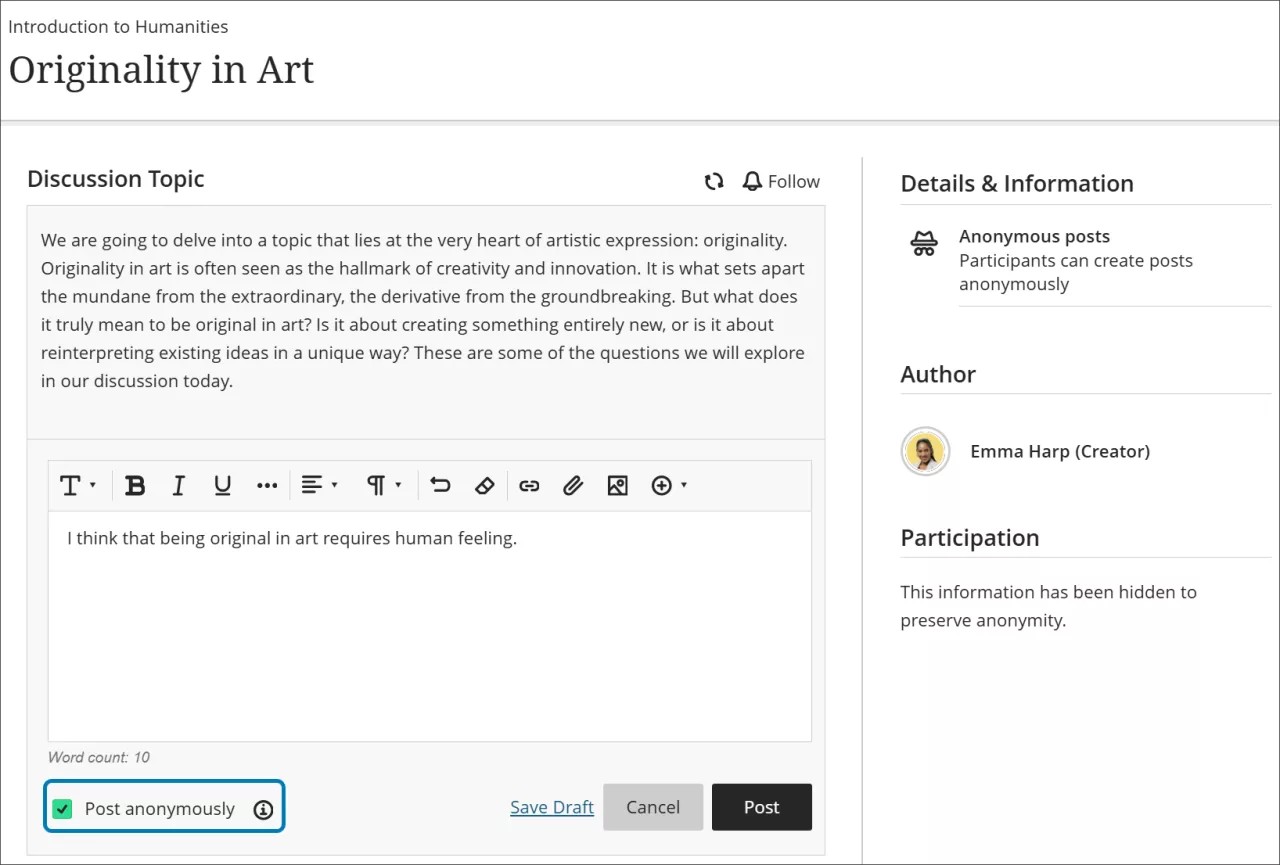View info about anonymous posting
This screenshot has width=1280, height=865.
point(263,810)
